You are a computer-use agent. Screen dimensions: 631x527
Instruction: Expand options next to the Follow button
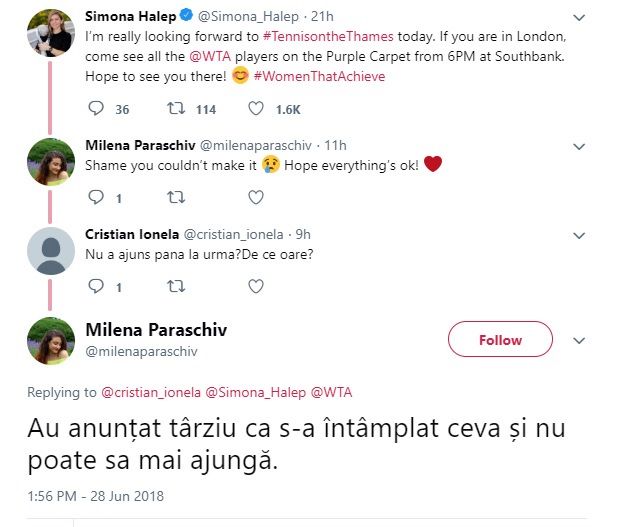[x=578, y=339]
